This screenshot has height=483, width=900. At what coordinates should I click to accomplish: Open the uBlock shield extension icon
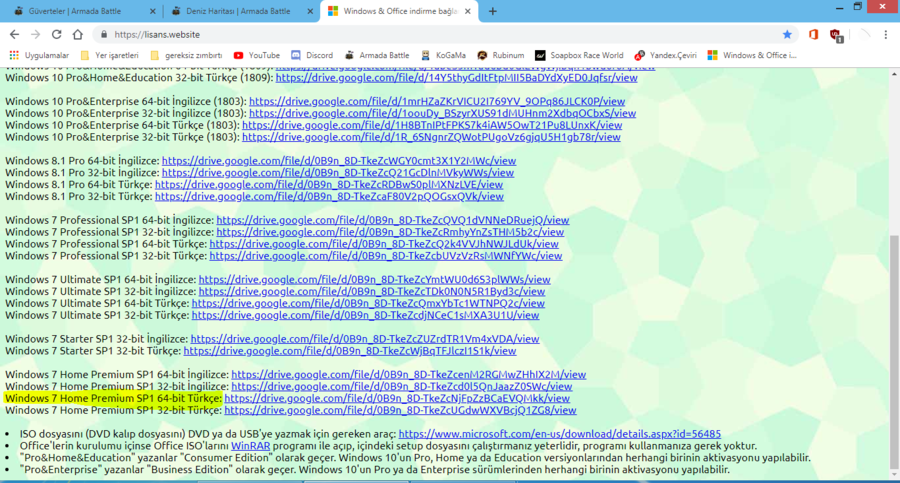[x=836, y=36]
